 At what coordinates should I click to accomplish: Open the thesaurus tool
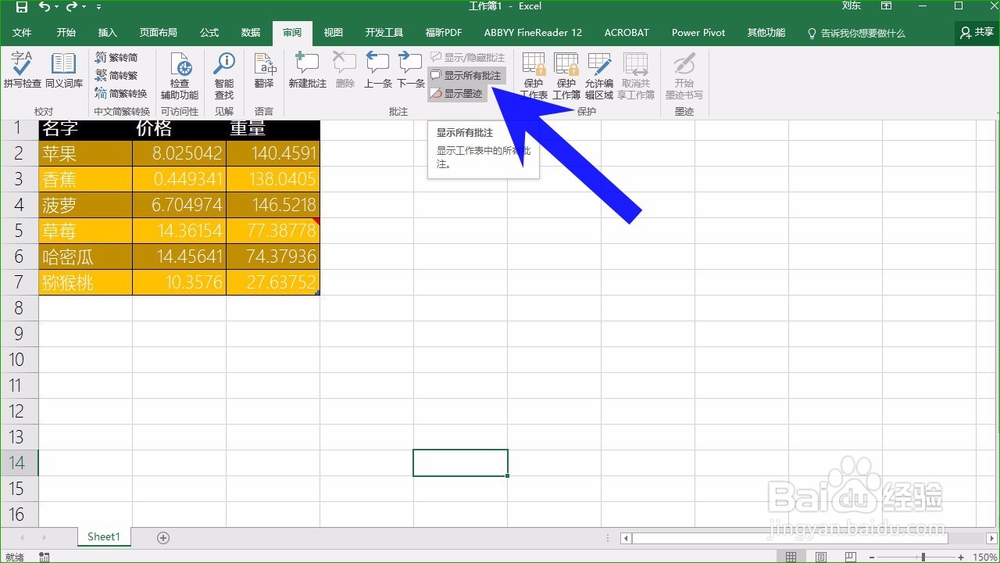[x=64, y=70]
